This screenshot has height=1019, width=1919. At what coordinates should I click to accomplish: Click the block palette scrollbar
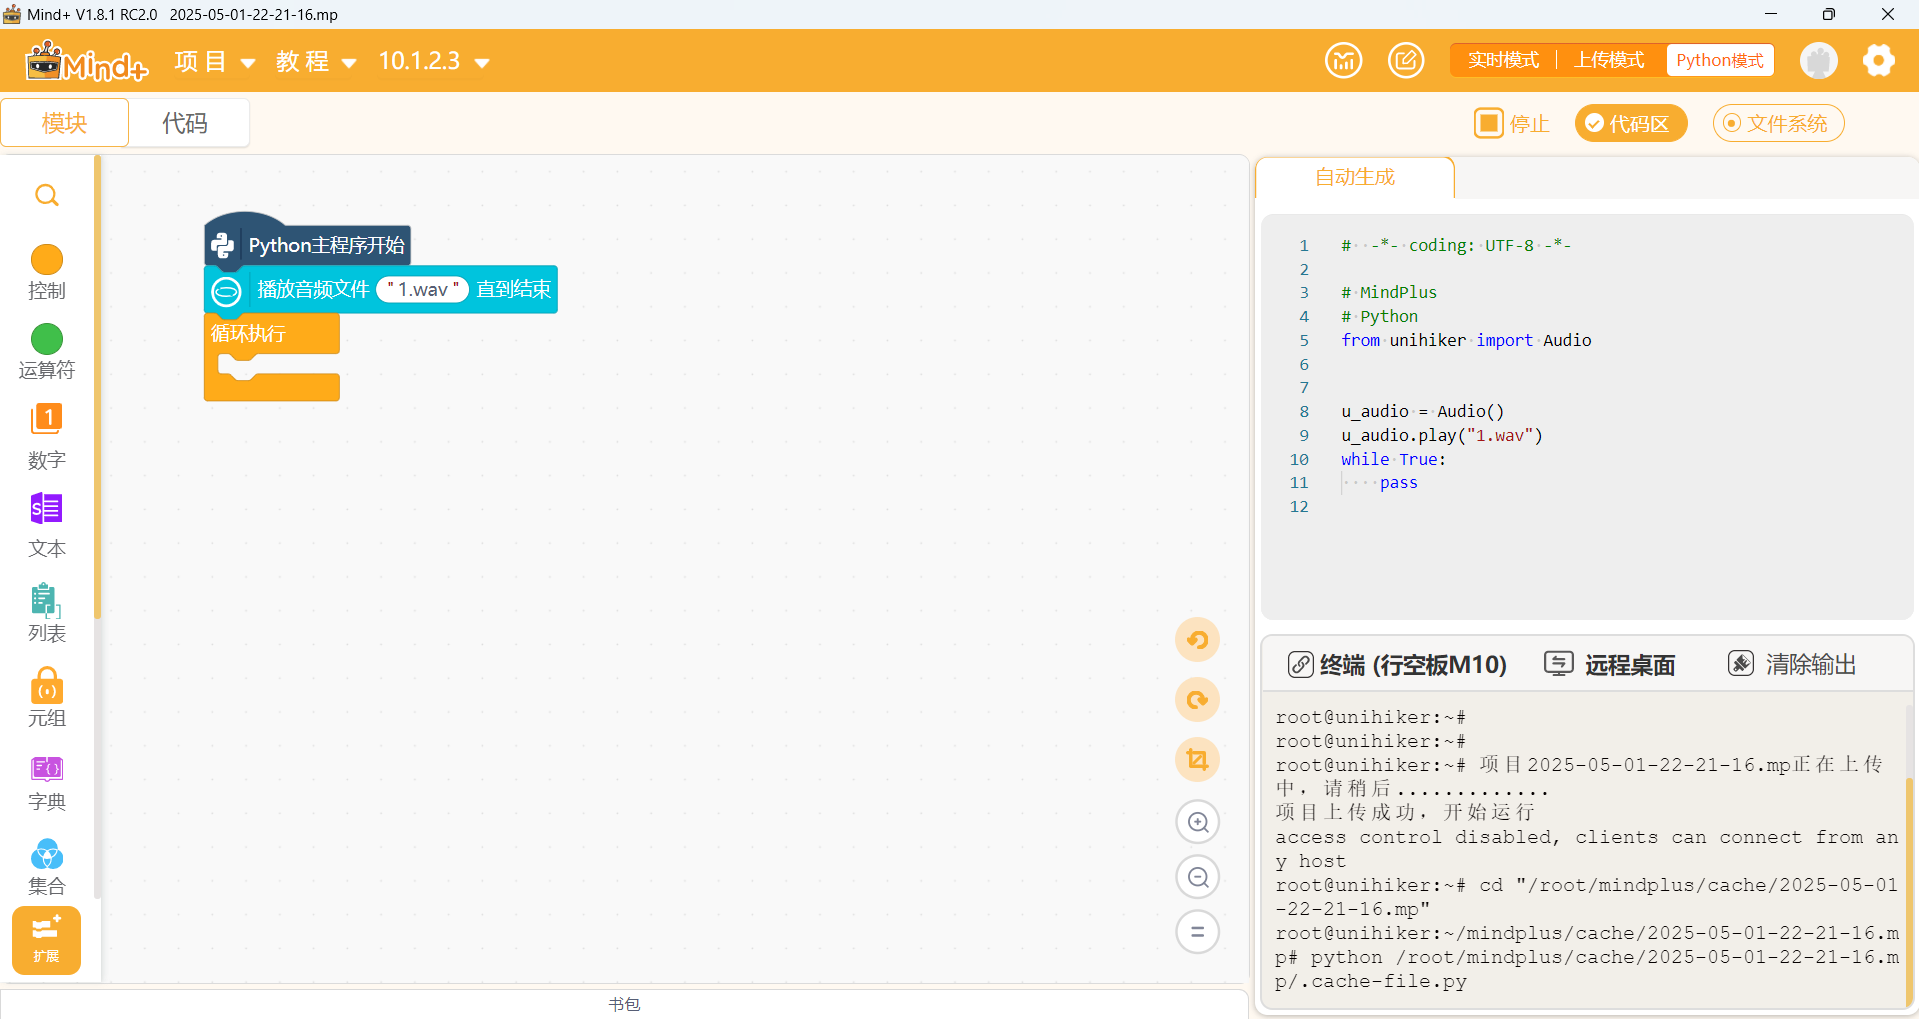coord(97,388)
